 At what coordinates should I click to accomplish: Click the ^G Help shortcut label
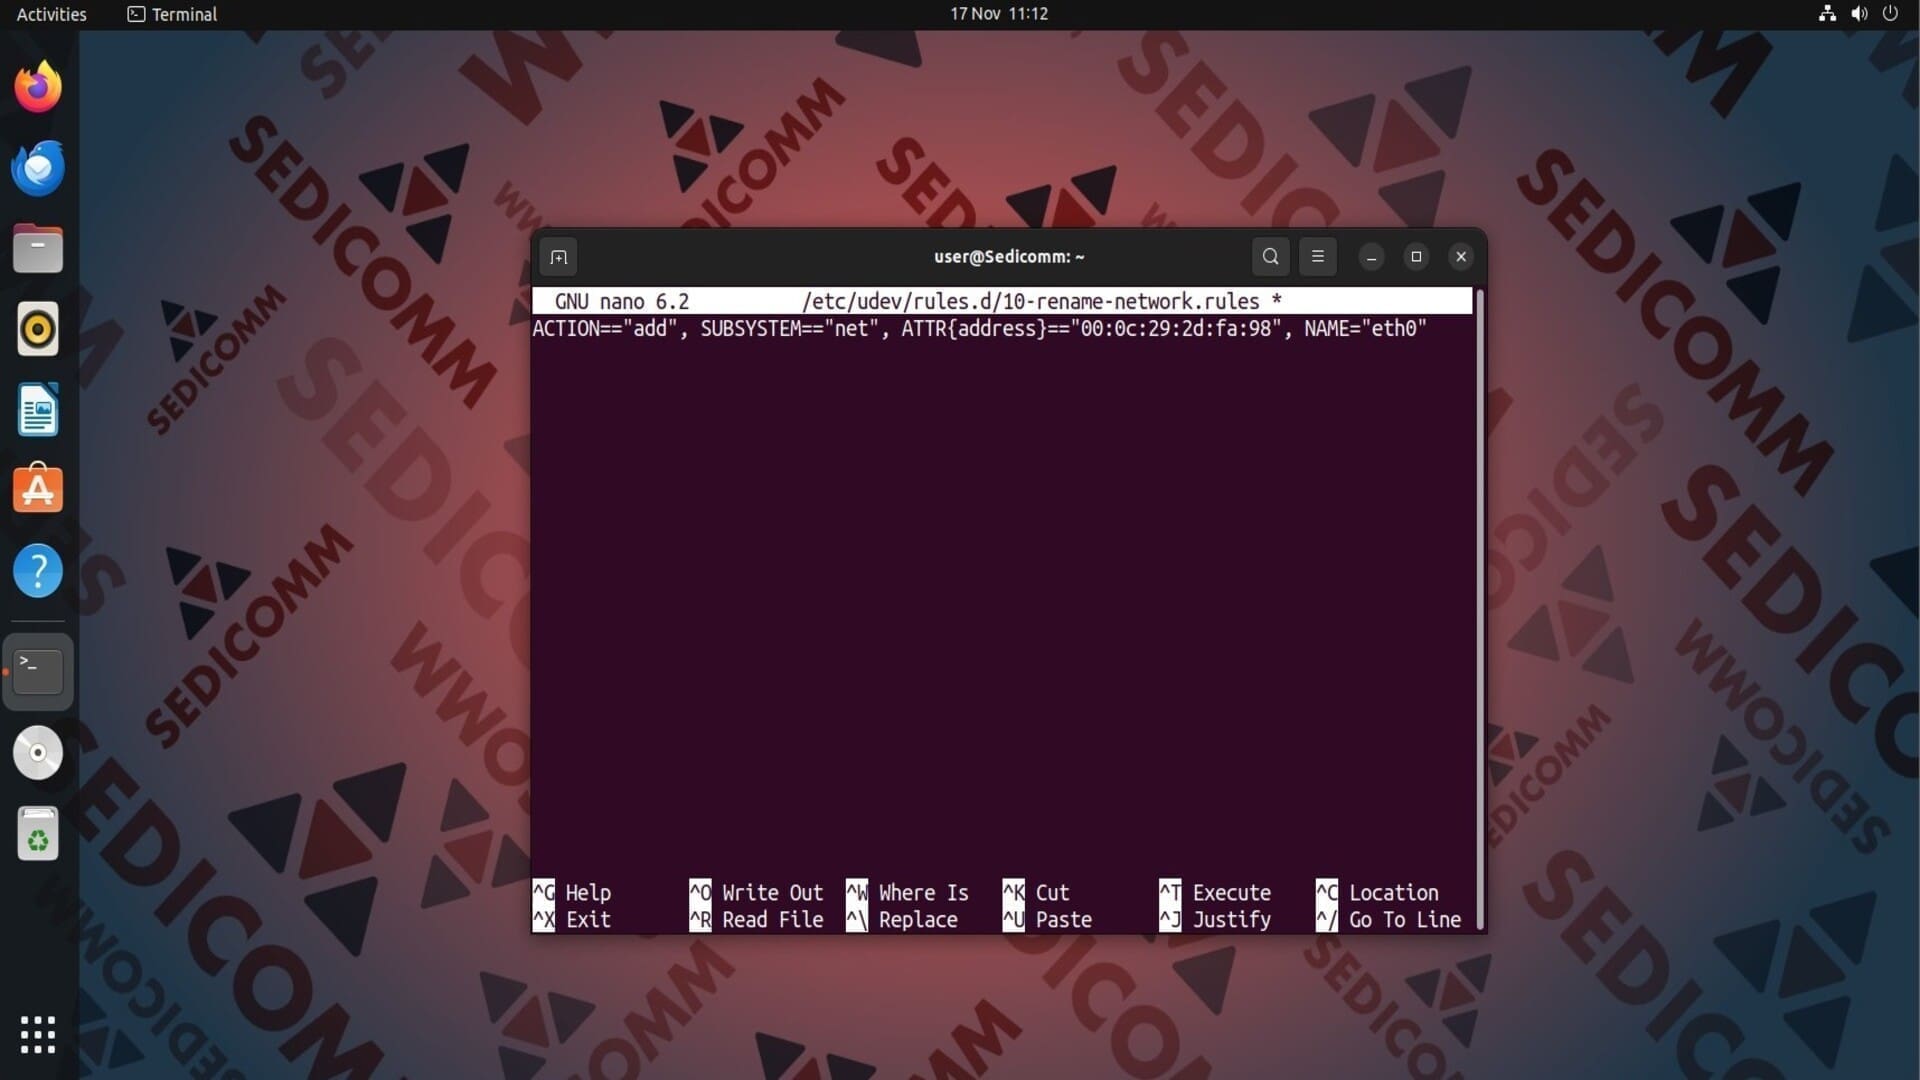click(x=572, y=892)
